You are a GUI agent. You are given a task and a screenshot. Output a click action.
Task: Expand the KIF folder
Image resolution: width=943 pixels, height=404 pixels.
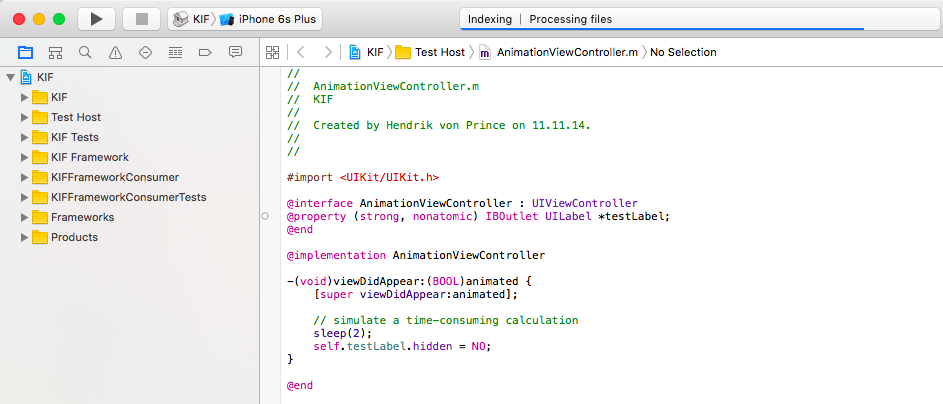click(x=24, y=97)
